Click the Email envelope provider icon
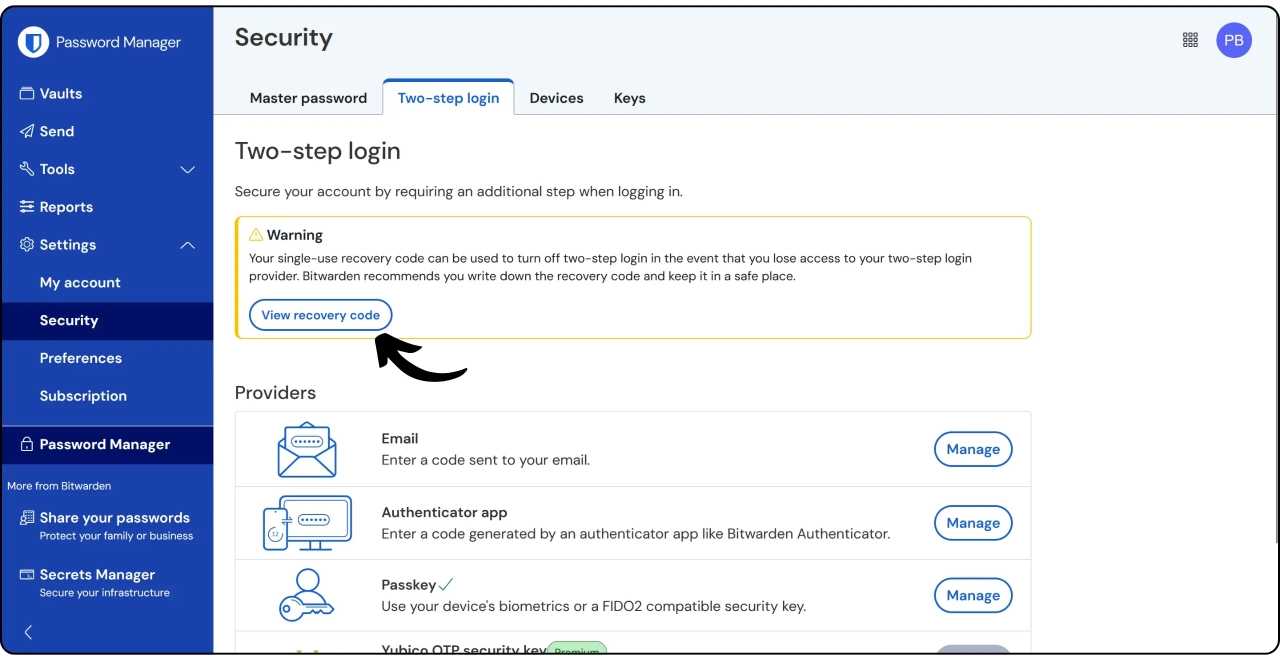This screenshot has height=660, width=1280. tap(307, 449)
